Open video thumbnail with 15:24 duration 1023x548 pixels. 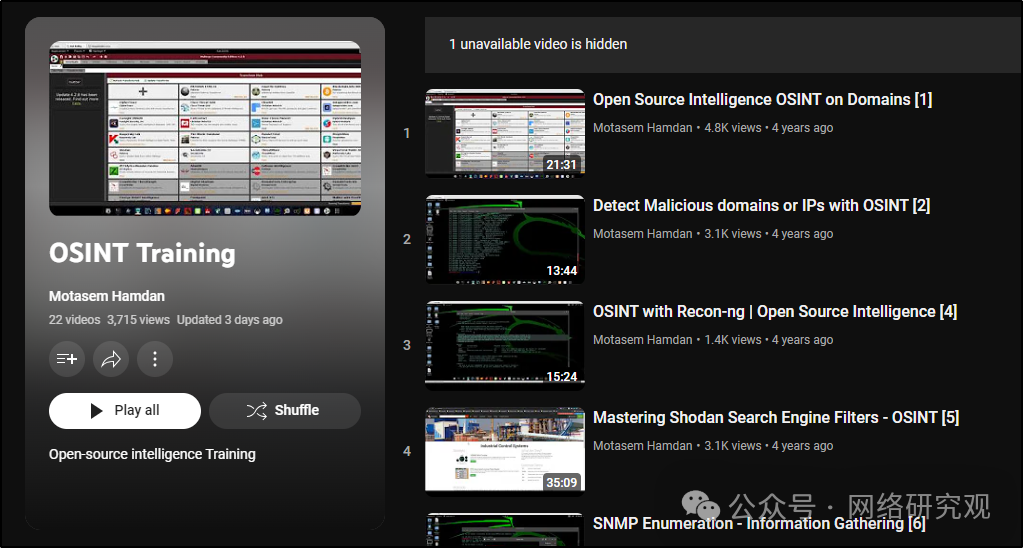[x=505, y=346]
